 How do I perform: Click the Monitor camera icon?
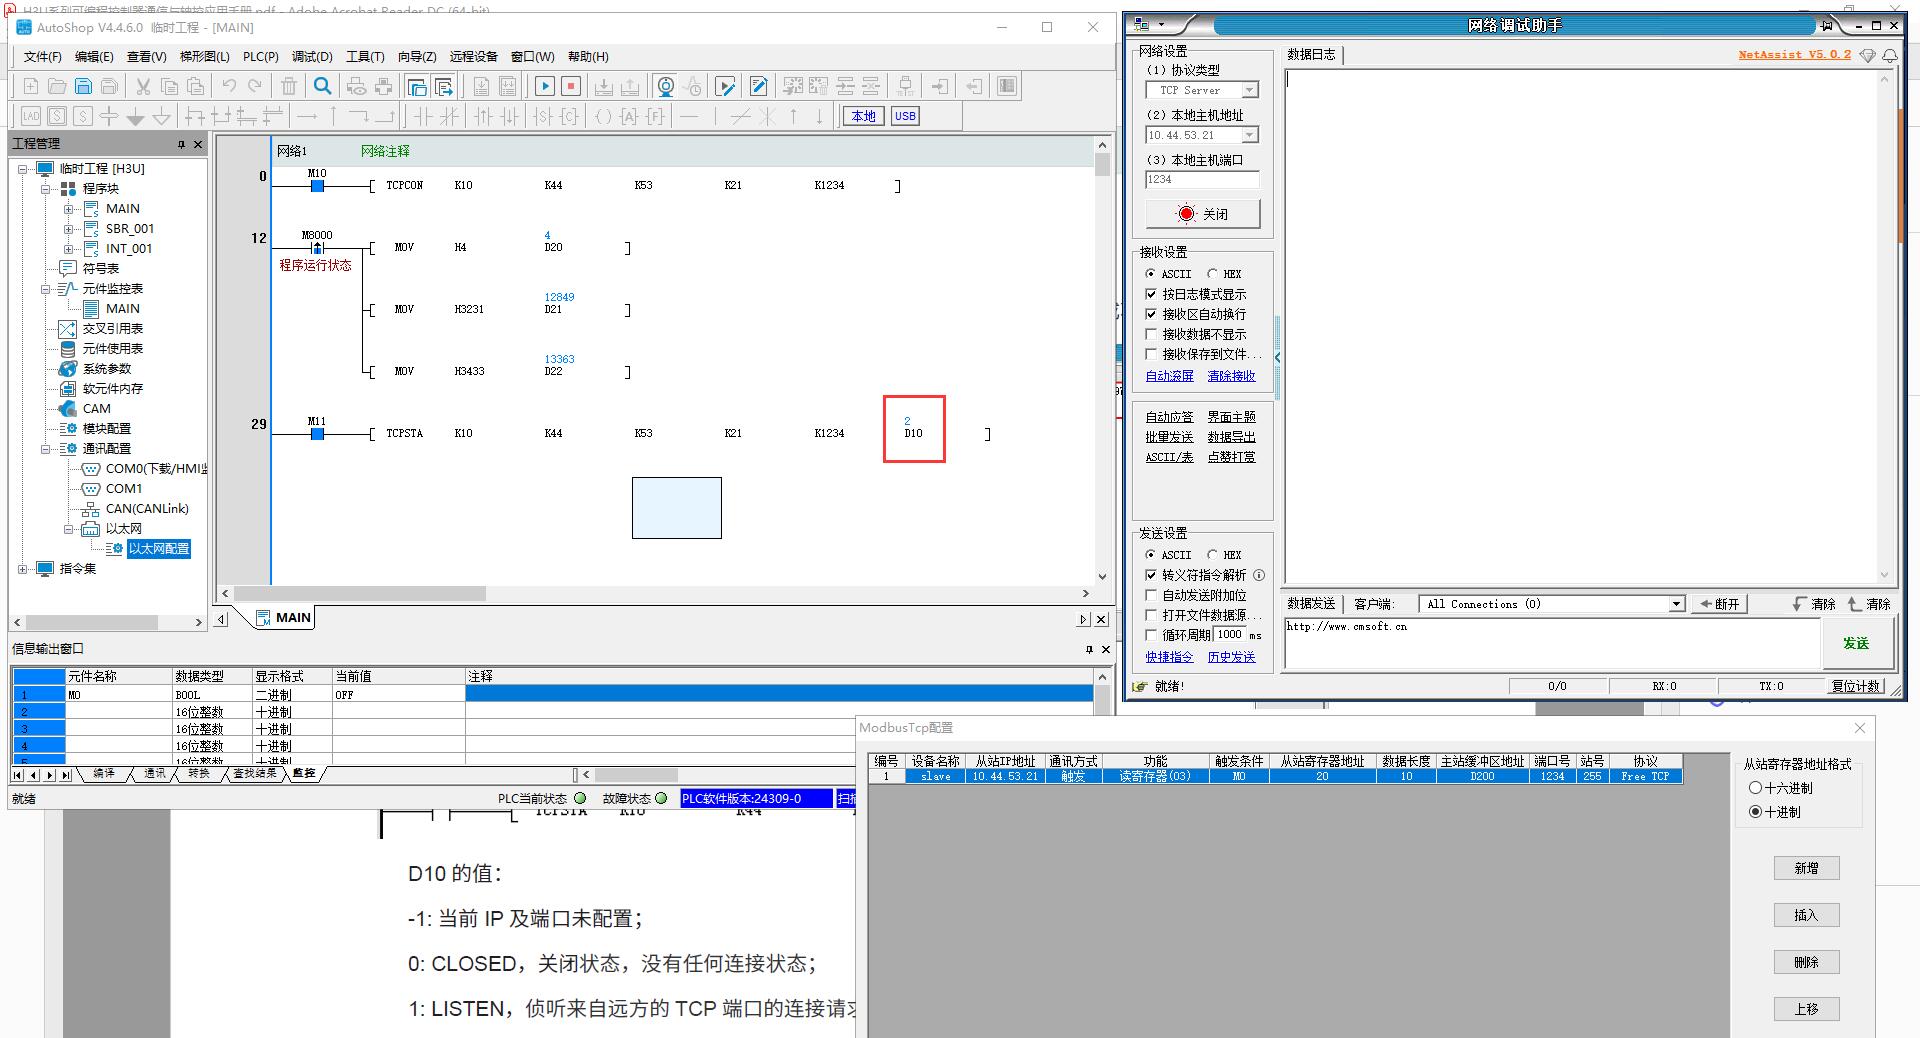666,87
